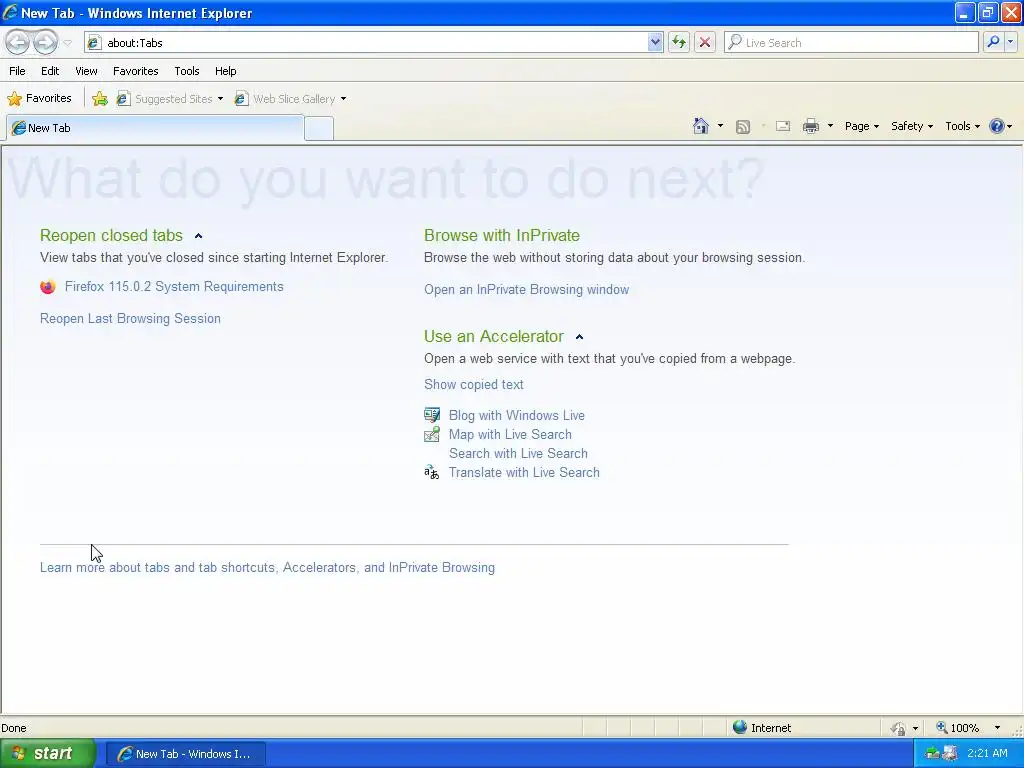Click Show copied text link

click(x=473, y=385)
